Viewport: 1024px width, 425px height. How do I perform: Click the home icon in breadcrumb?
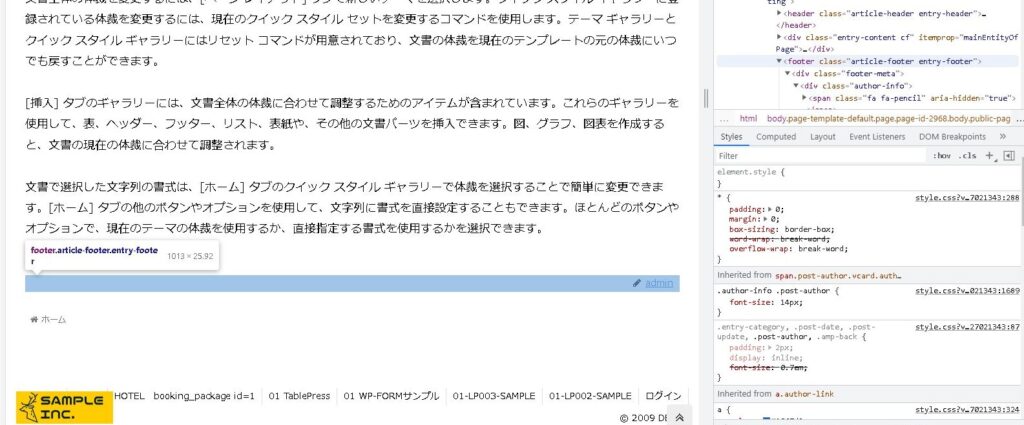(x=34, y=320)
